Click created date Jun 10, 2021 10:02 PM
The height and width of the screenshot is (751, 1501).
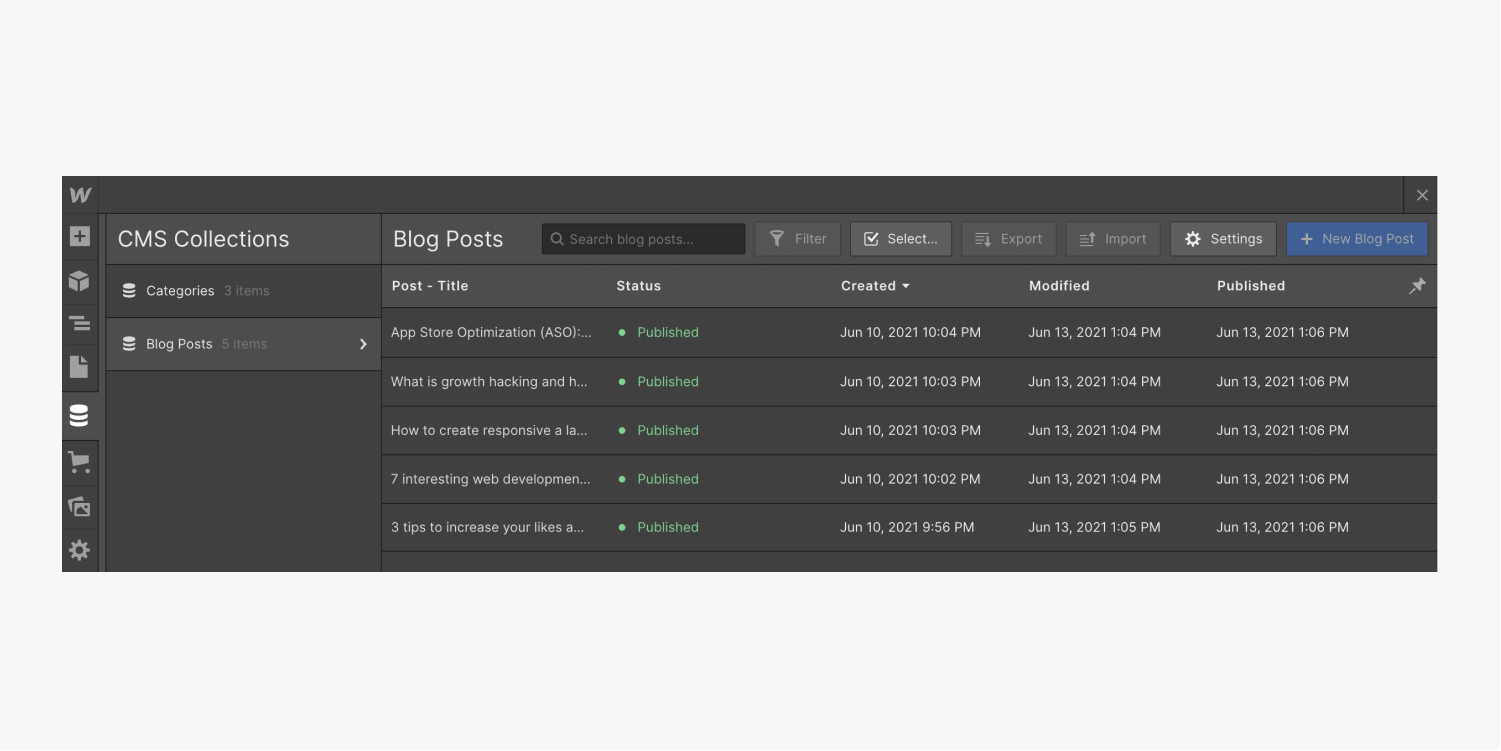[x=910, y=479]
